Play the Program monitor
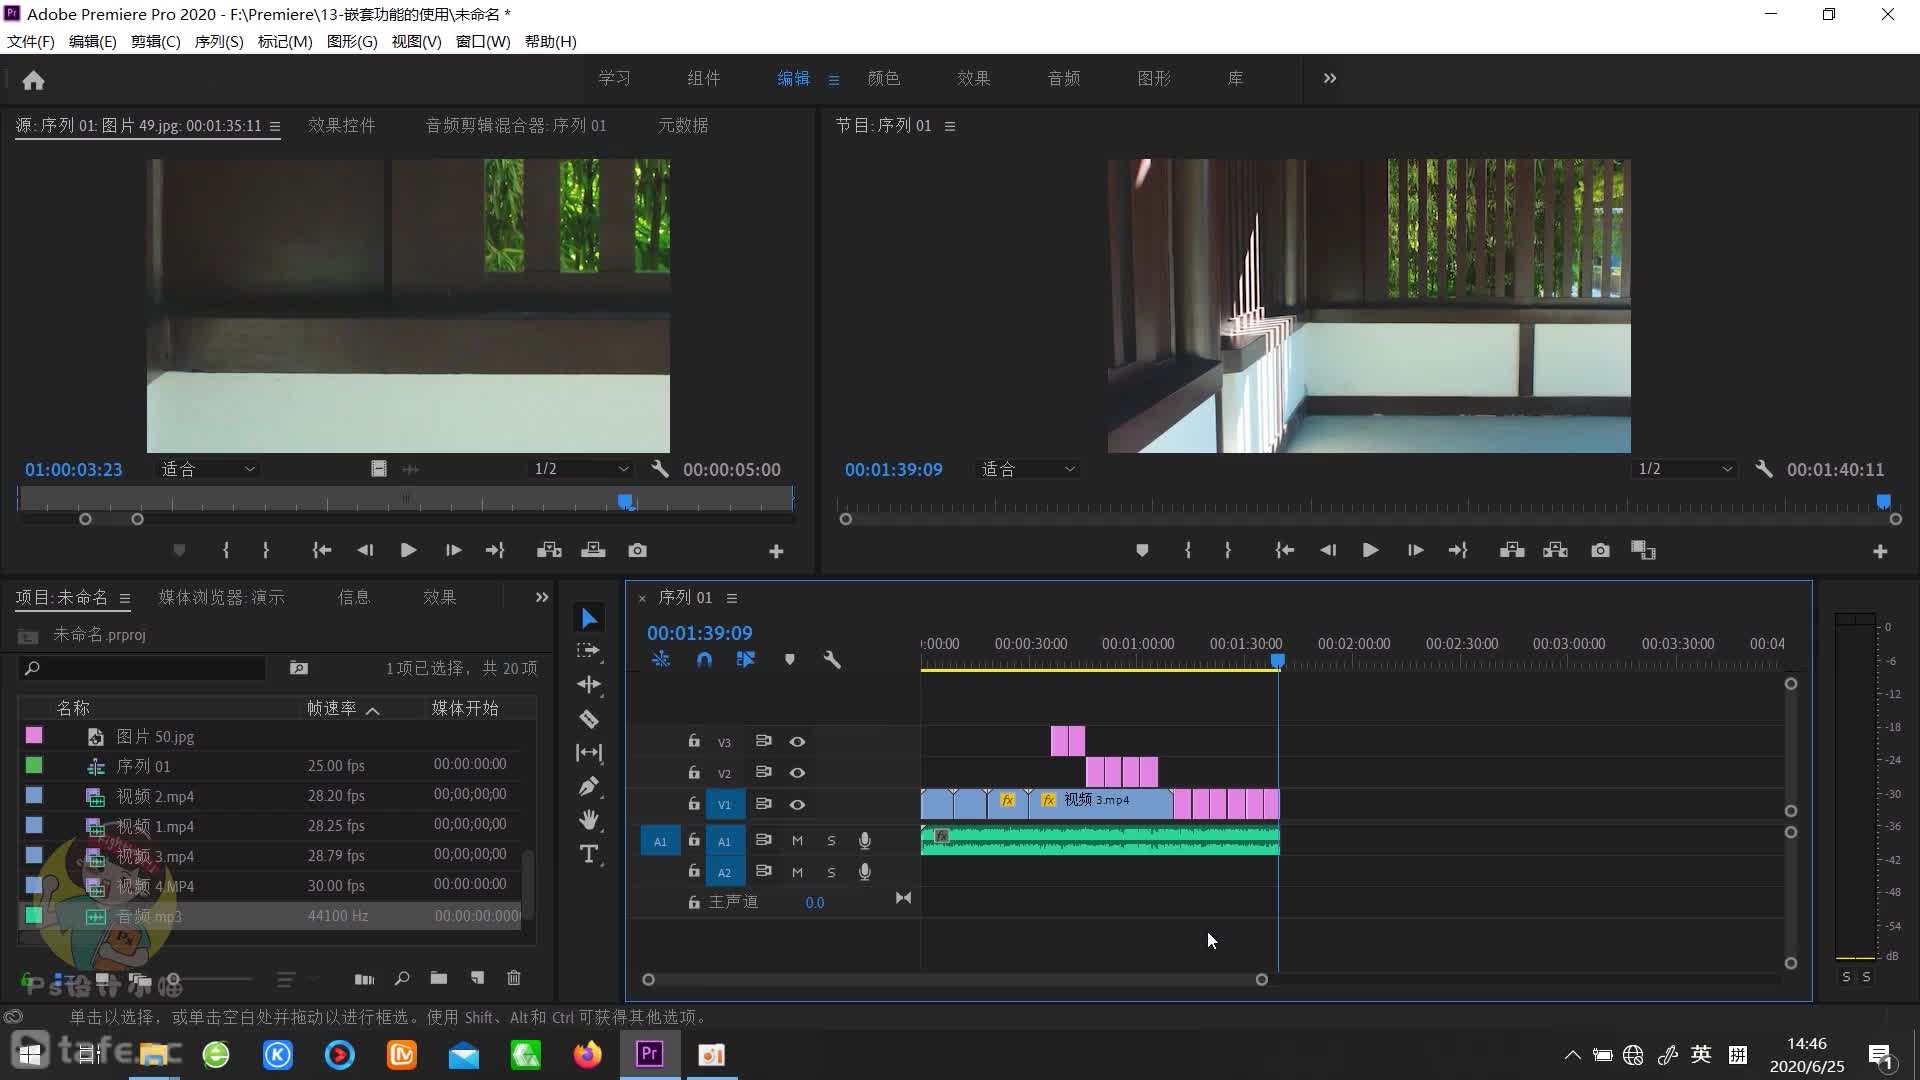The width and height of the screenshot is (1920, 1080). tap(1370, 551)
